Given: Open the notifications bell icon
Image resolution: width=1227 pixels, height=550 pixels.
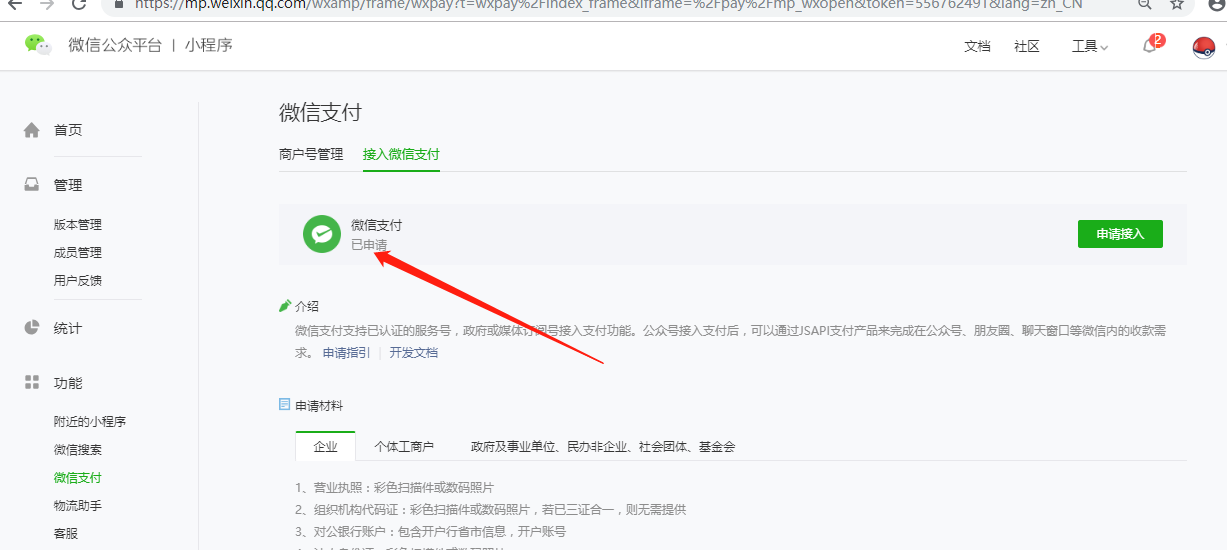Looking at the screenshot, I should point(1150,46).
